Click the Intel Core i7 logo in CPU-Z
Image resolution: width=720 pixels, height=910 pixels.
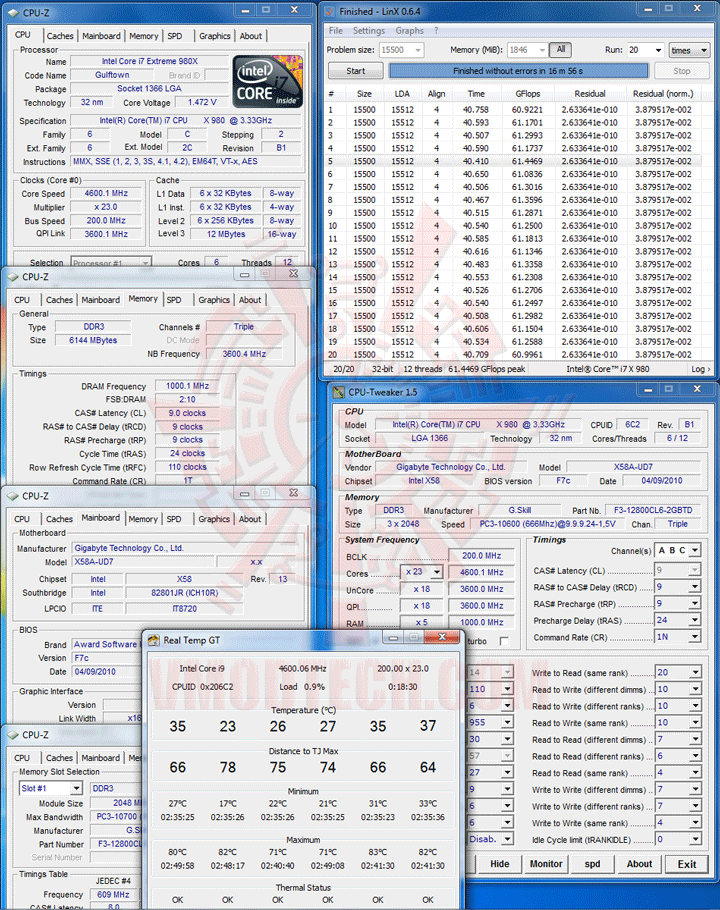267,82
